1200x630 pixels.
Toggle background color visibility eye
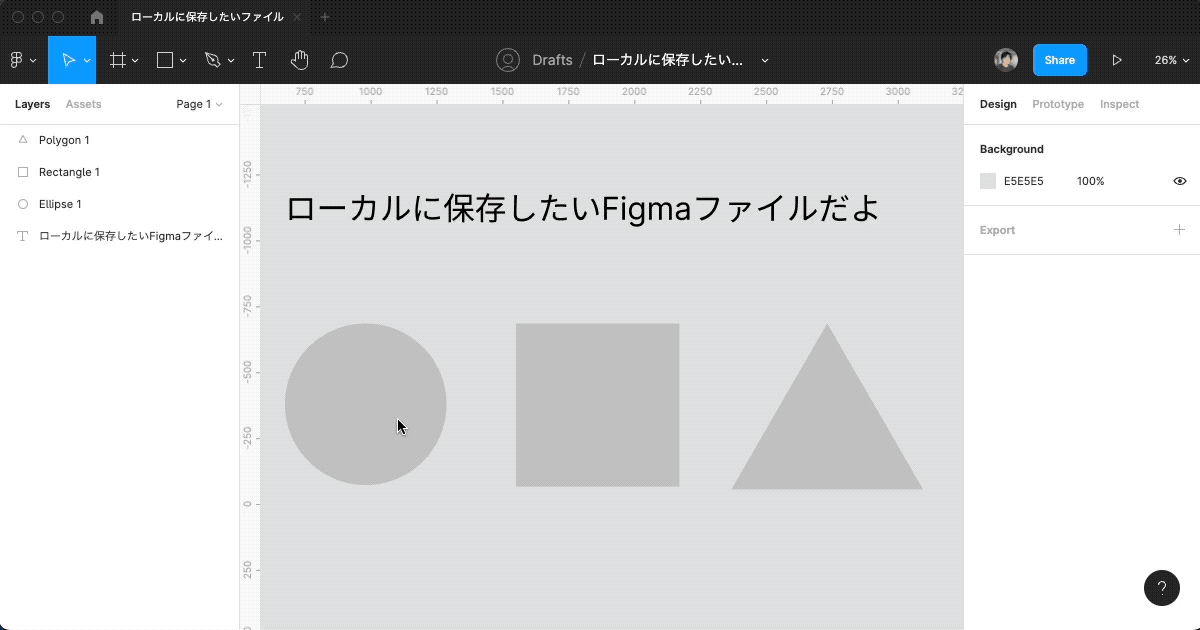pyautogui.click(x=1179, y=181)
